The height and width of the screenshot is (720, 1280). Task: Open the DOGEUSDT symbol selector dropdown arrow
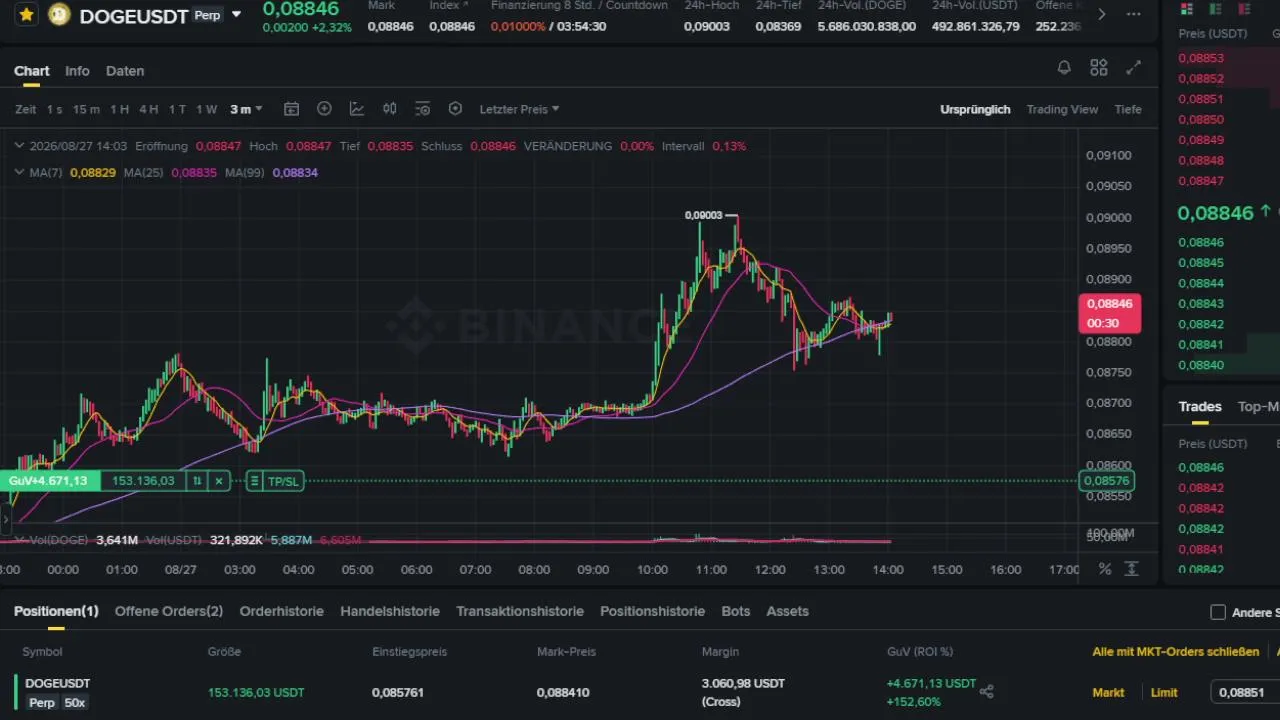coord(236,15)
